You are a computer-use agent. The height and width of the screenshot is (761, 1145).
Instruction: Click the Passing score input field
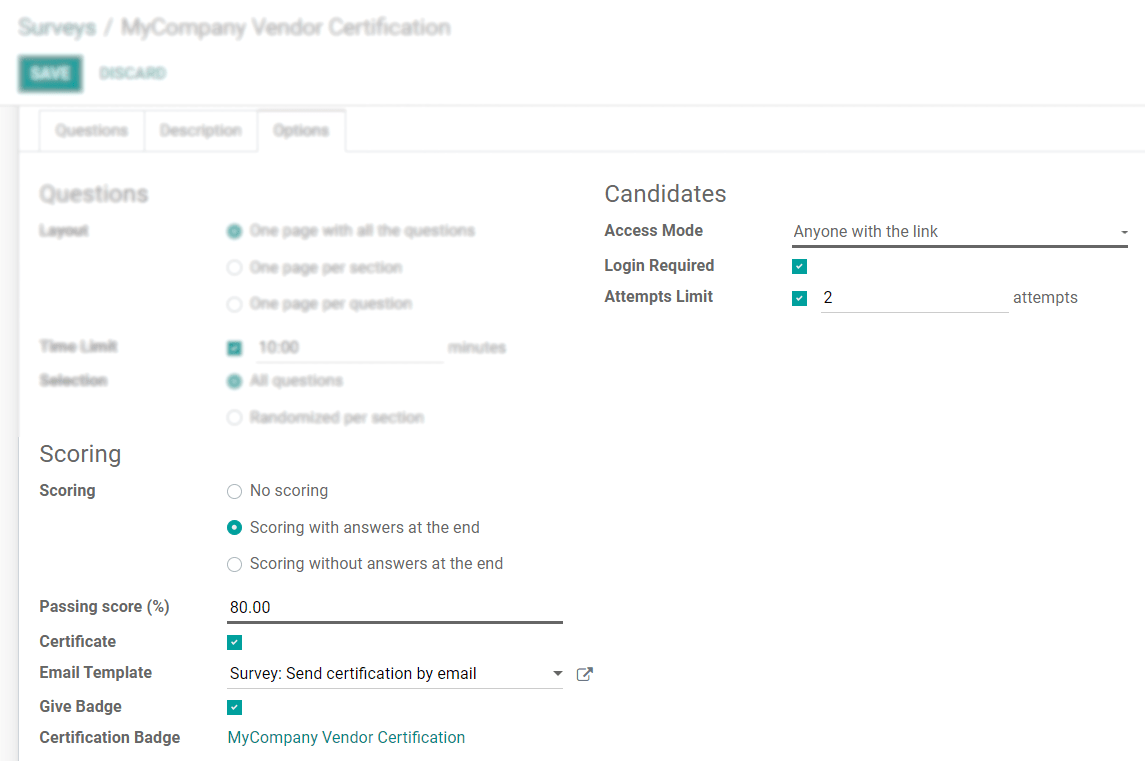coord(394,608)
